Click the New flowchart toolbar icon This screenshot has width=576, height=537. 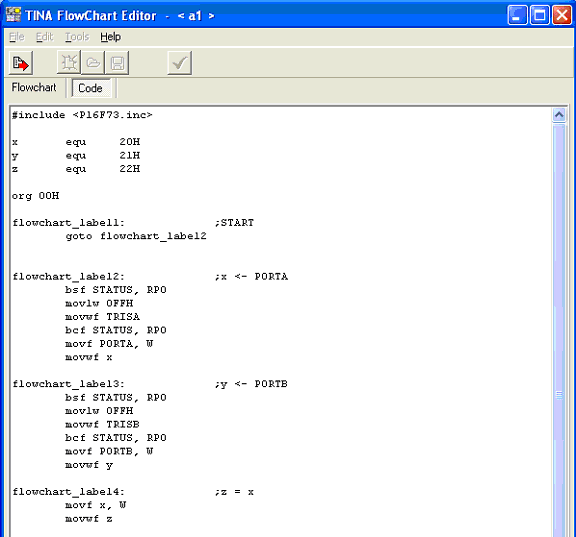coord(69,63)
